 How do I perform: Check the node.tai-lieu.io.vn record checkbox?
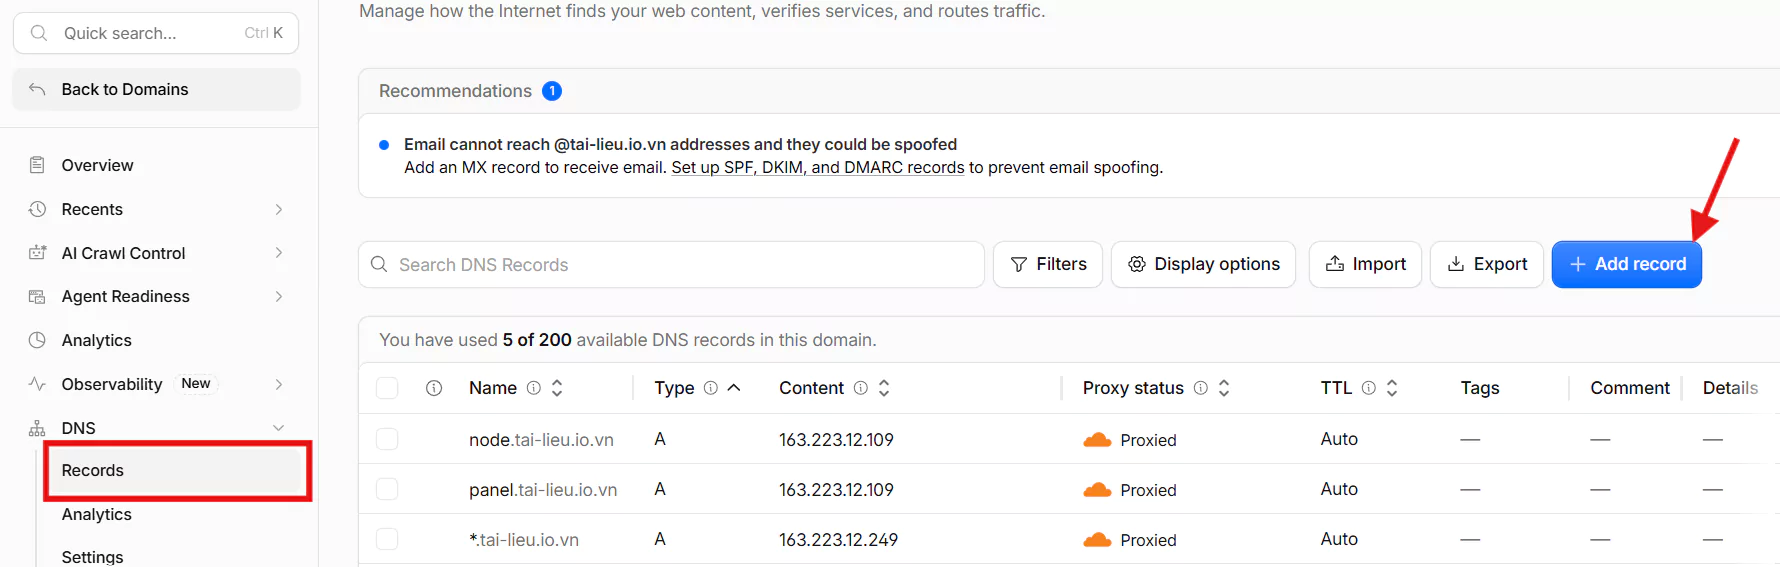[387, 439]
